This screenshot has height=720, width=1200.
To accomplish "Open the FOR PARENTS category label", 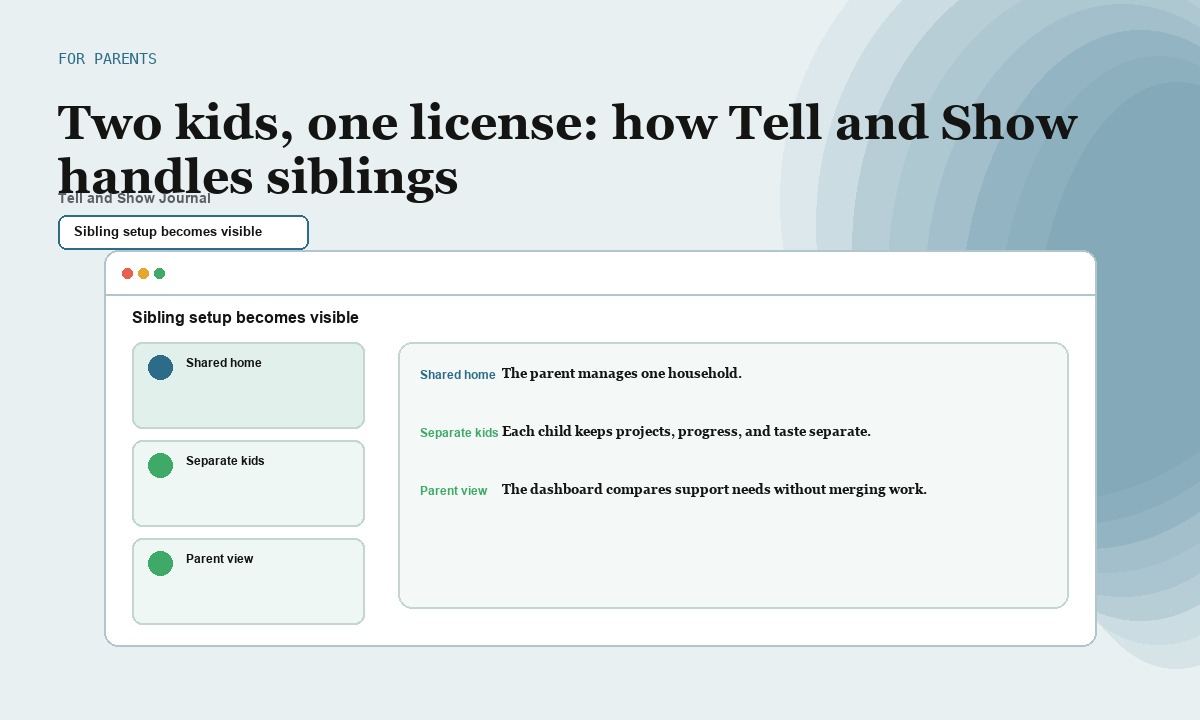I will click(x=107, y=59).
